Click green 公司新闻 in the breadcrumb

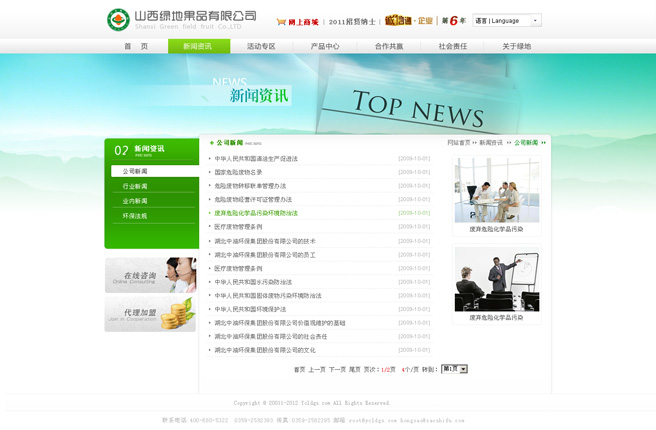pyautogui.click(x=526, y=143)
